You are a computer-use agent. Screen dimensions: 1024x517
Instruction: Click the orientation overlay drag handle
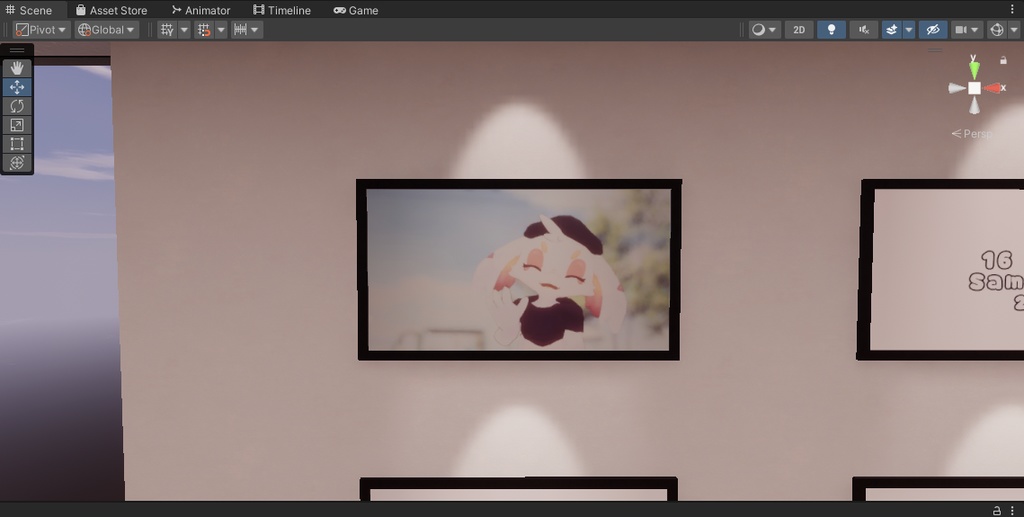(935, 50)
